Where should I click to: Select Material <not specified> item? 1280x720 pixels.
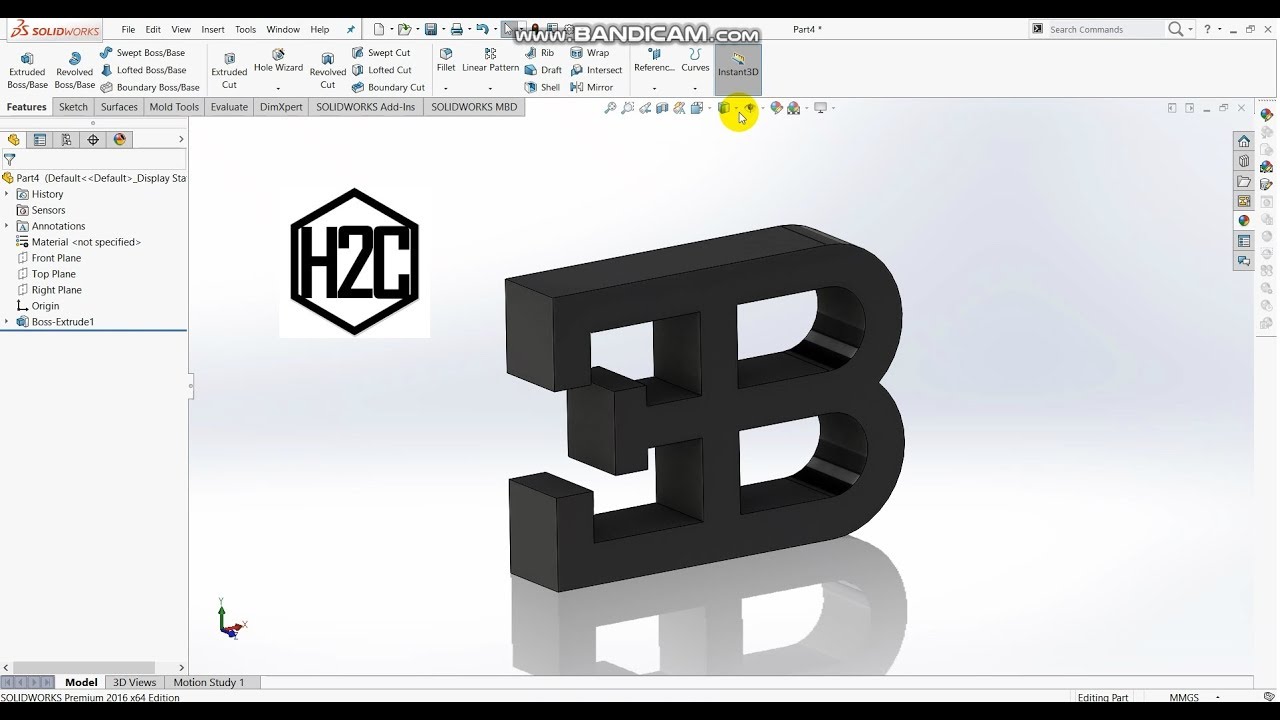pyautogui.click(x=79, y=242)
